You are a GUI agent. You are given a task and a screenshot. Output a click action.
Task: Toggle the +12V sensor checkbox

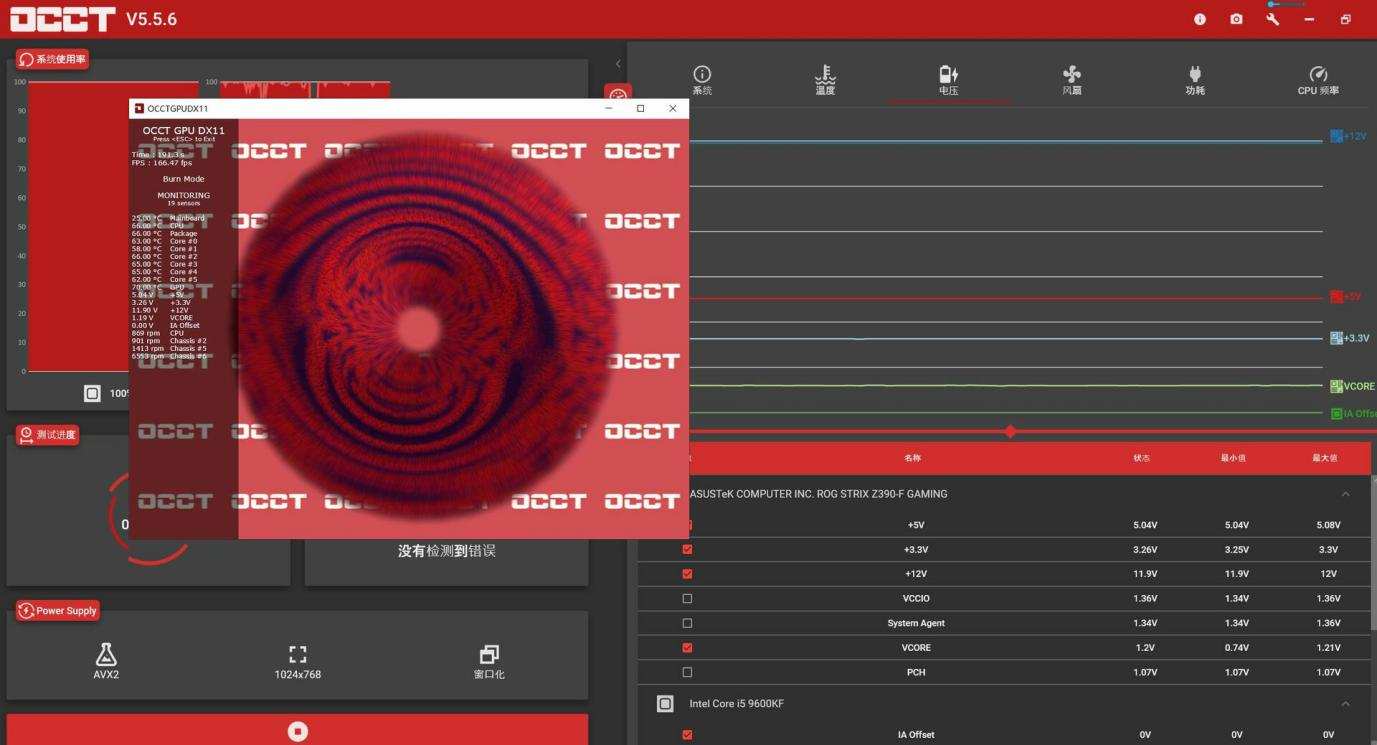point(687,574)
